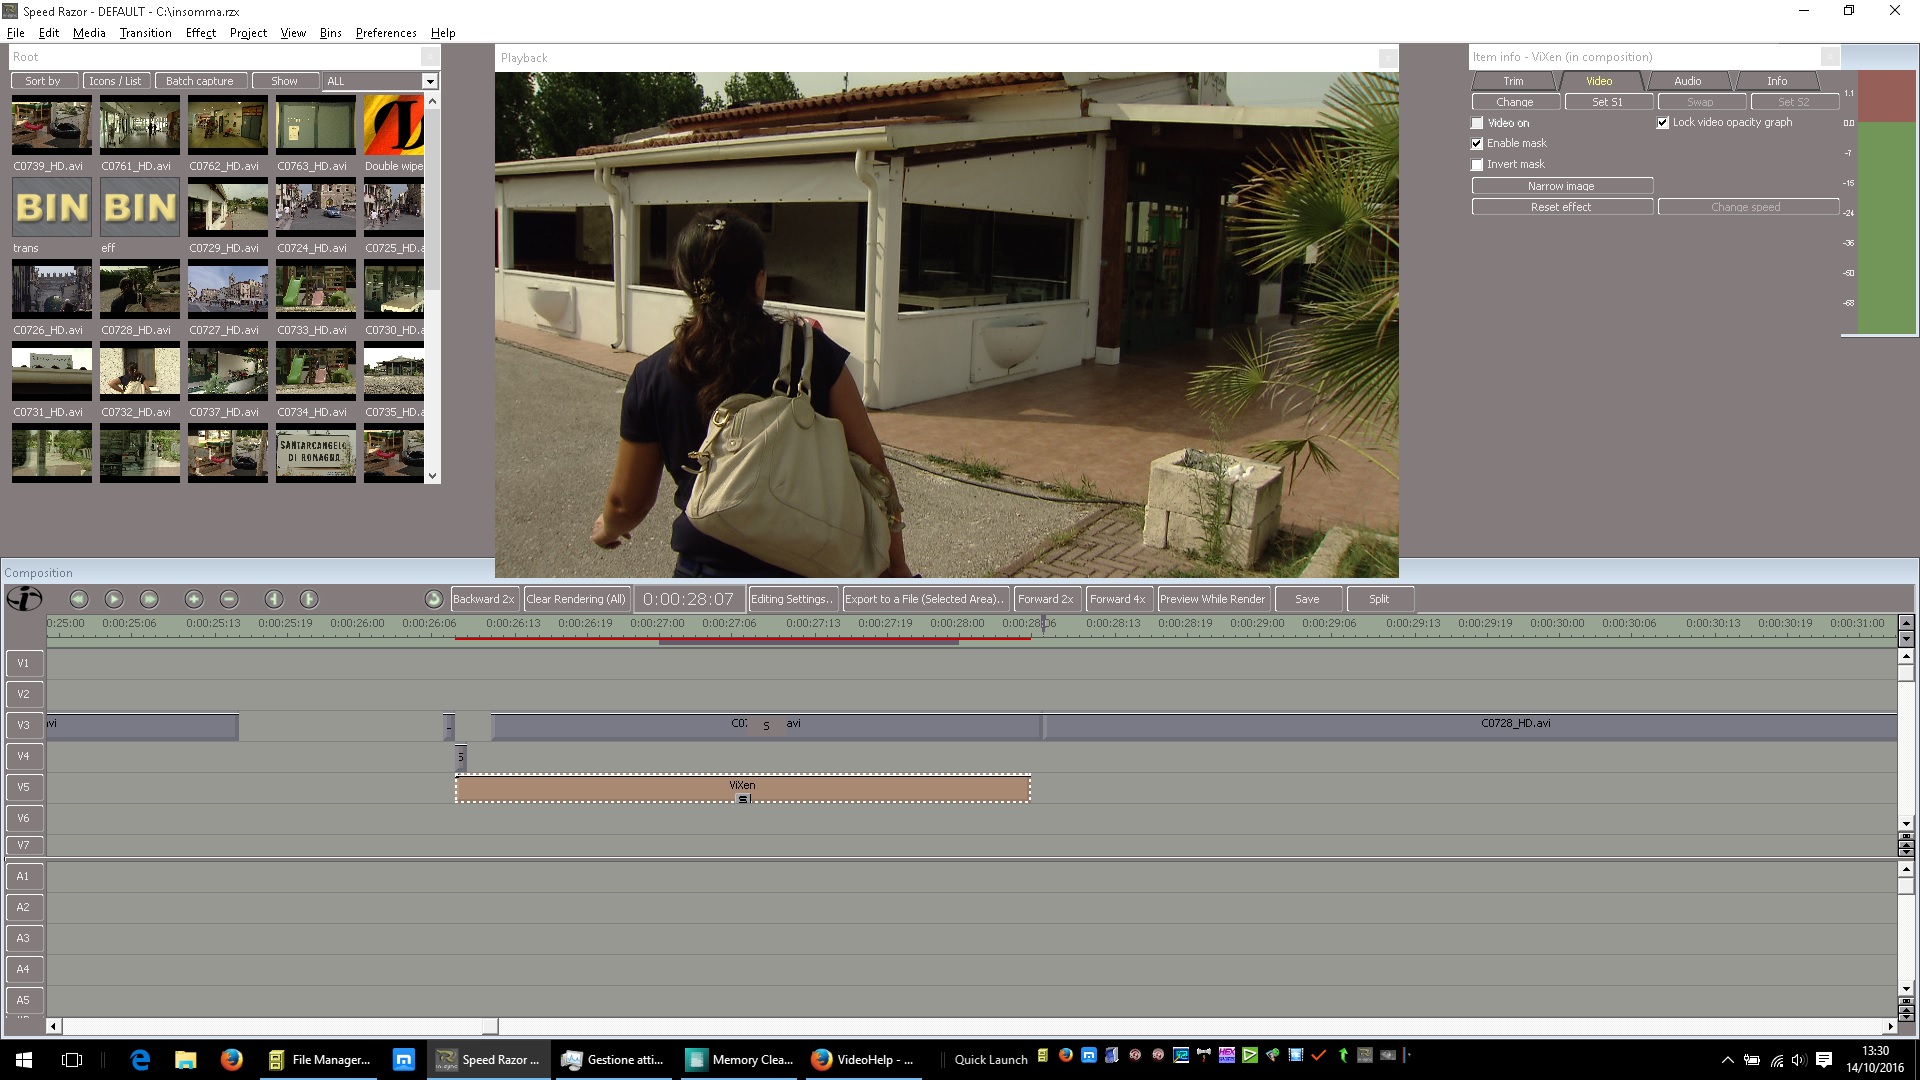
Task: Open Firefox from the Windows taskbar
Action: [231, 1060]
